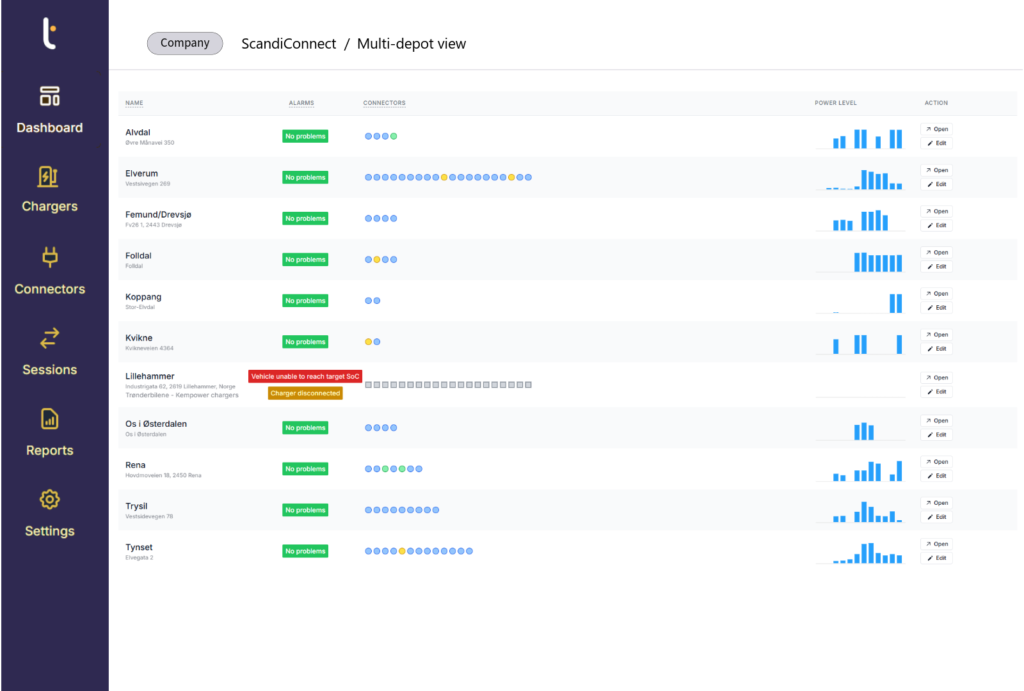Open Settings gear icon
The image size is (1024, 691).
coord(49,499)
